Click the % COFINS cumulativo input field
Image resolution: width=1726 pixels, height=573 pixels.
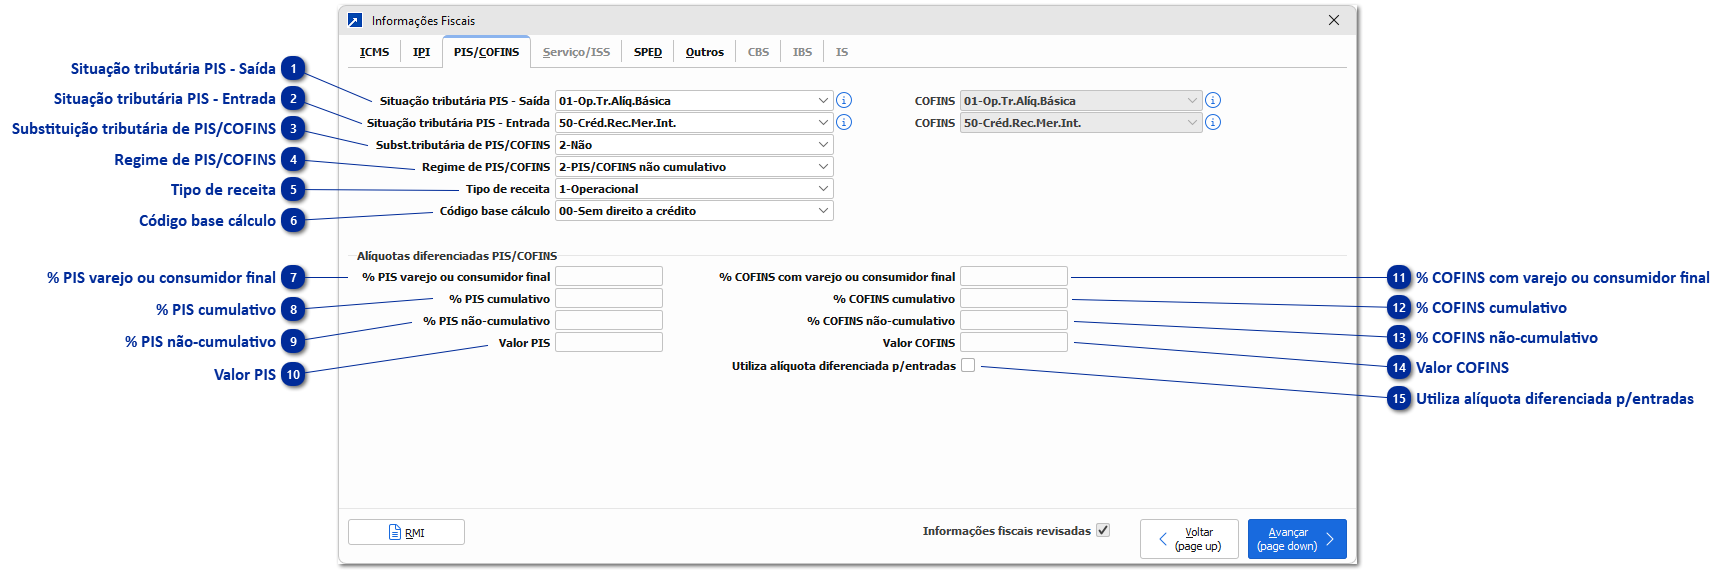coord(1014,298)
